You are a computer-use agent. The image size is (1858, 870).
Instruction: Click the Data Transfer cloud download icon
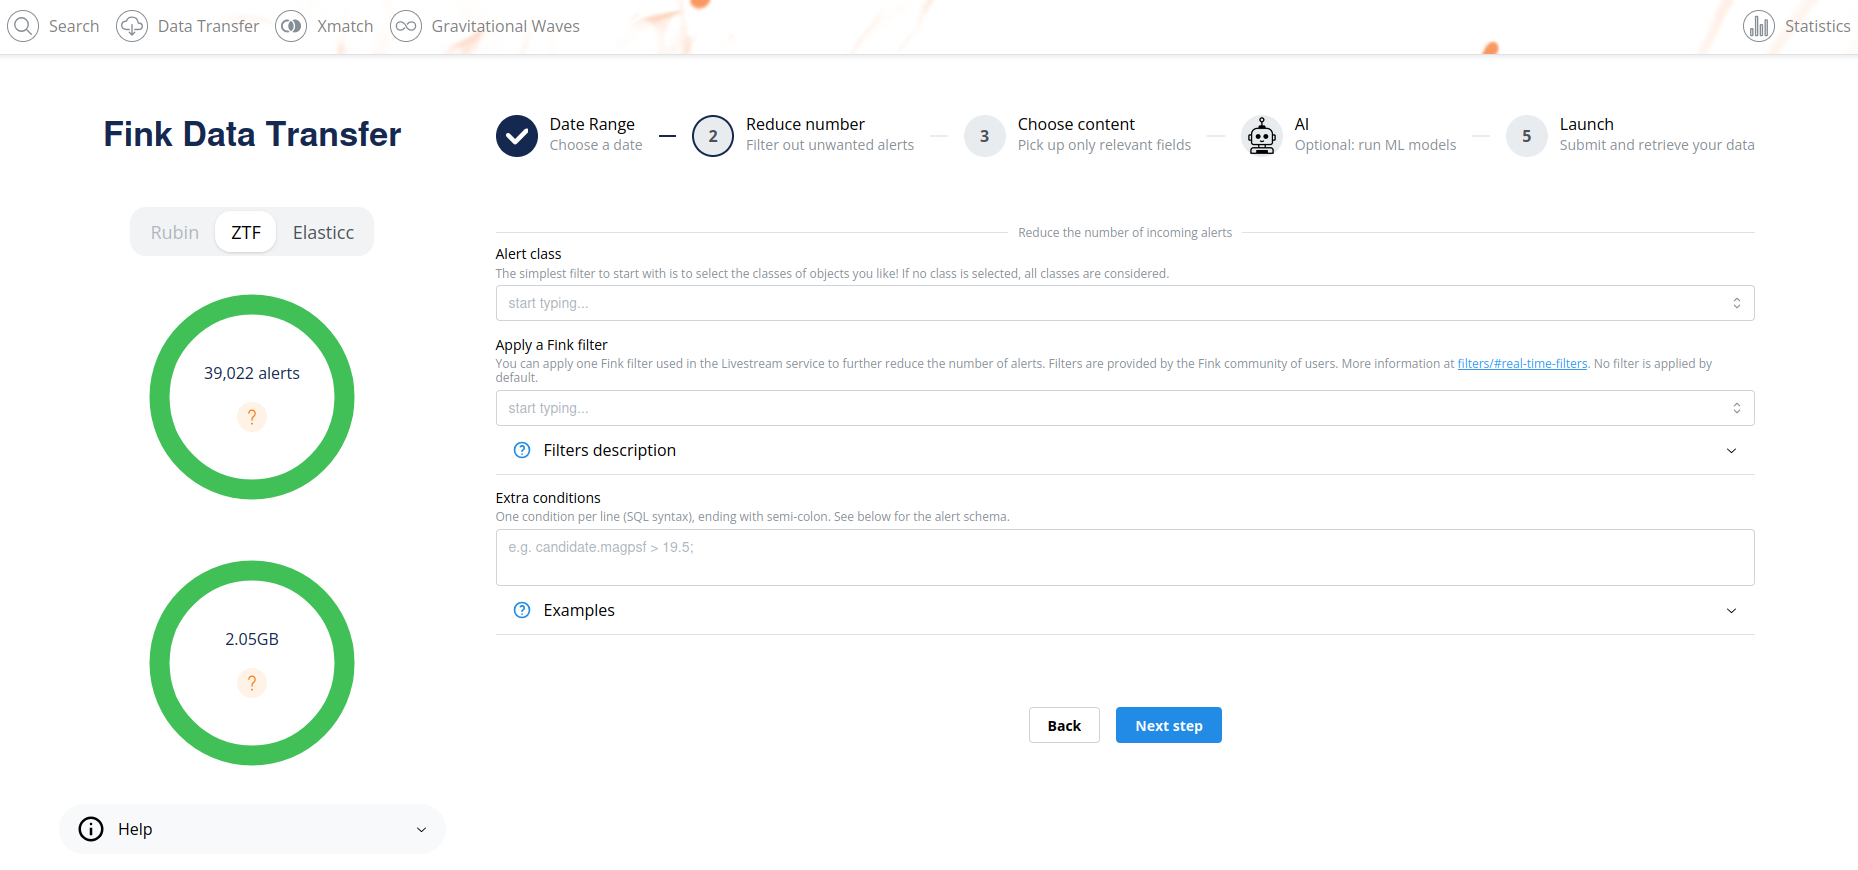click(x=132, y=26)
